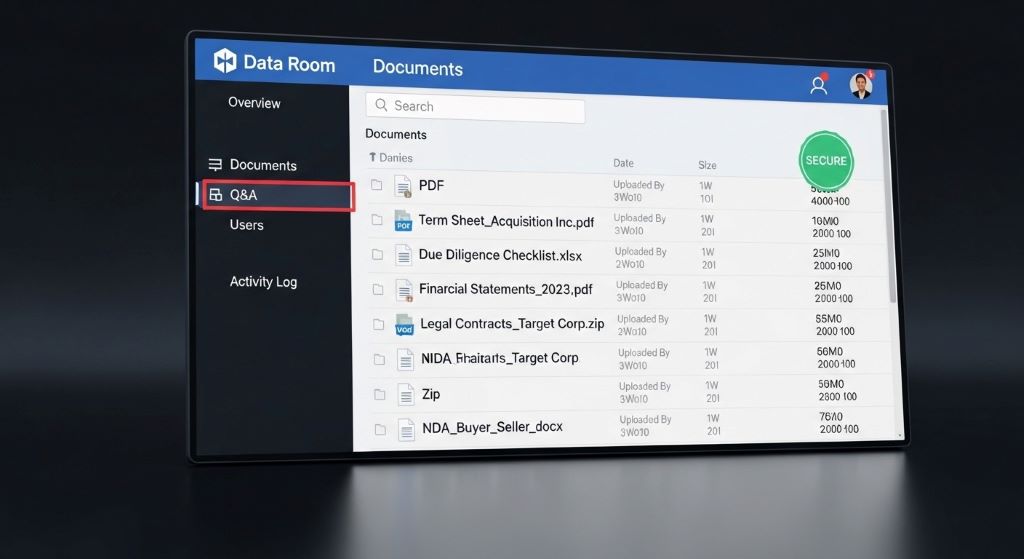Open Financial Statements_2023.pdf
Viewport: 1024px width, 559px height.
pyautogui.click(x=506, y=289)
